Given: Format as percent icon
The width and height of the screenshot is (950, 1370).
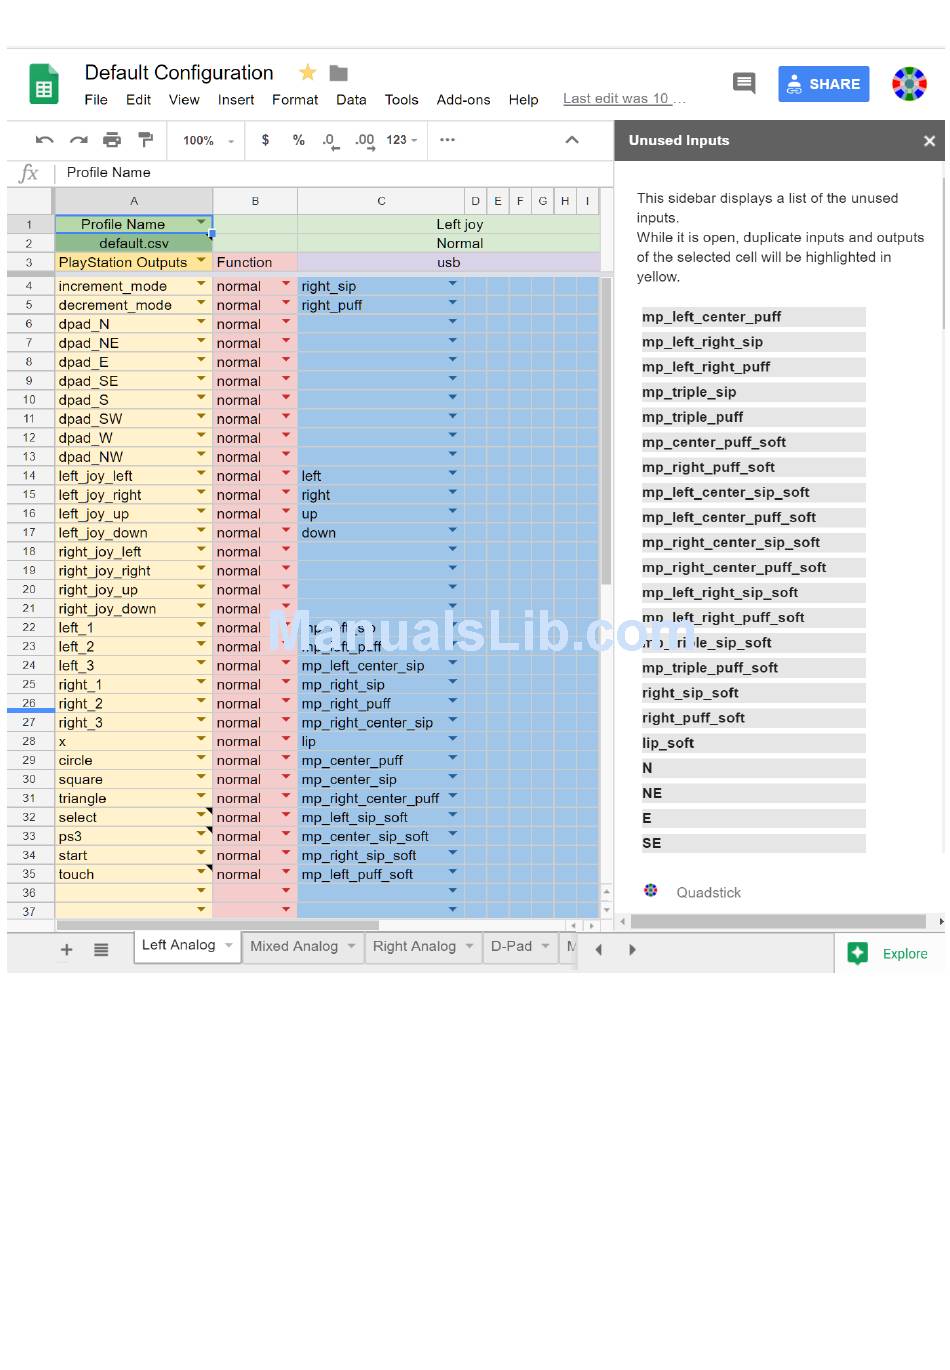Looking at the screenshot, I should pos(298,140).
